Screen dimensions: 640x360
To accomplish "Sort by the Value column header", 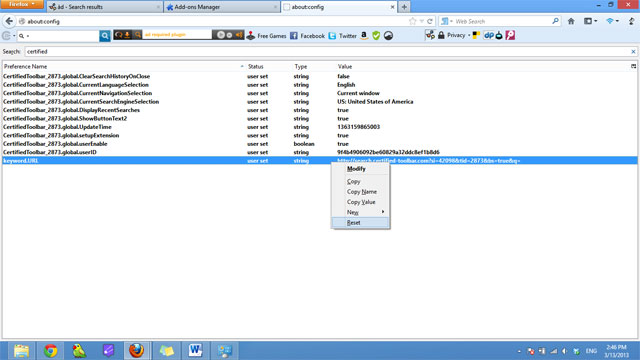I will coord(483,66).
